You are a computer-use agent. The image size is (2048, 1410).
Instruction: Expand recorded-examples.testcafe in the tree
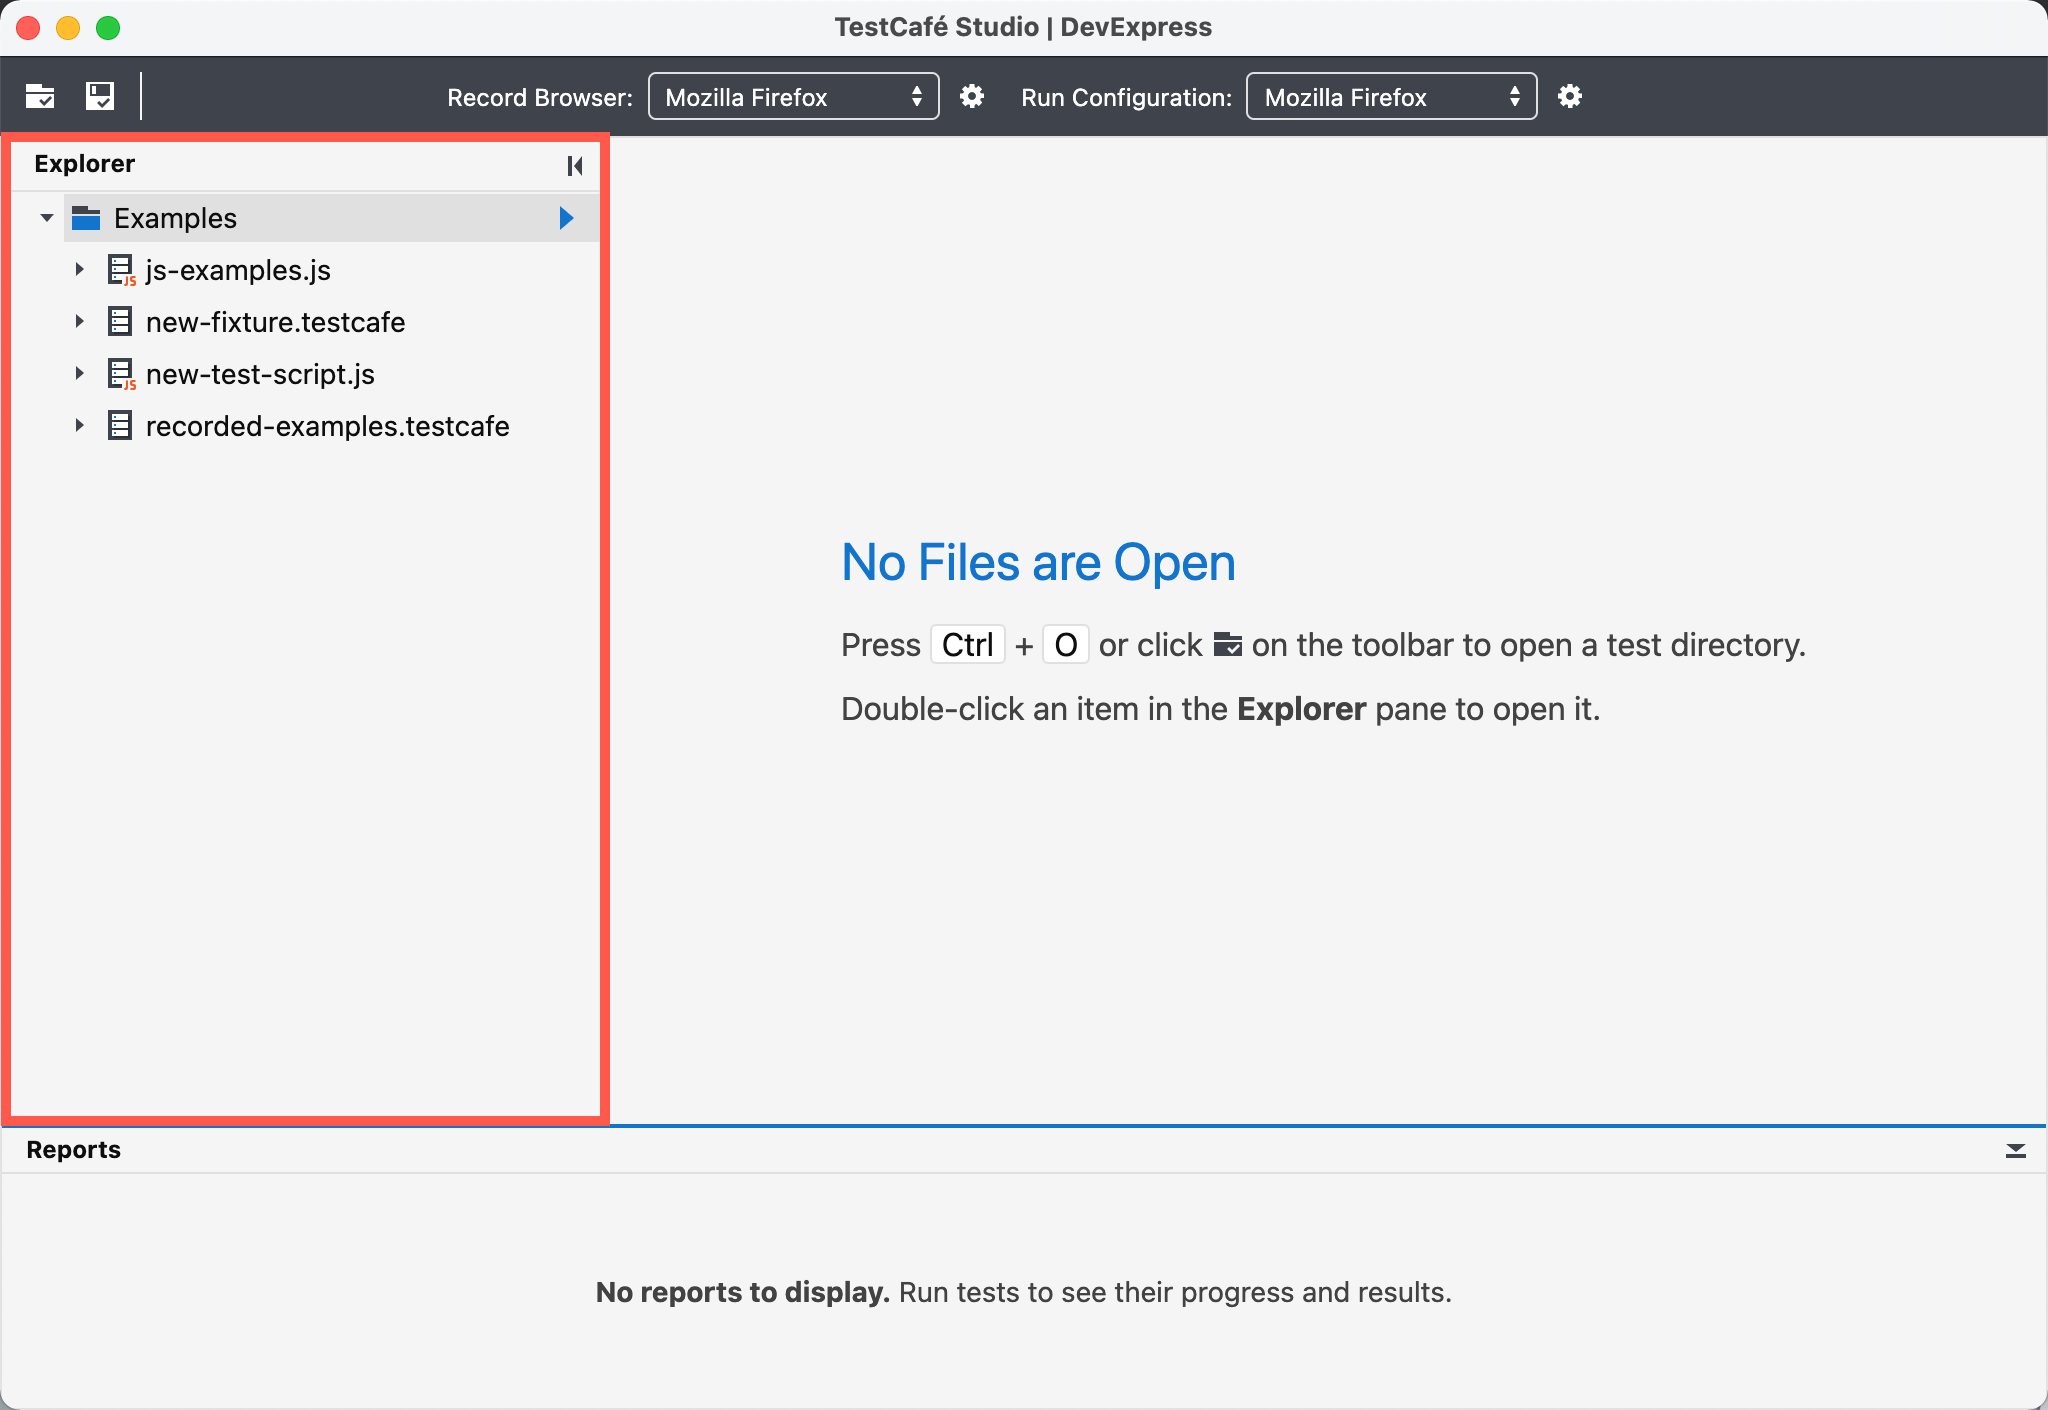(79, 426)
